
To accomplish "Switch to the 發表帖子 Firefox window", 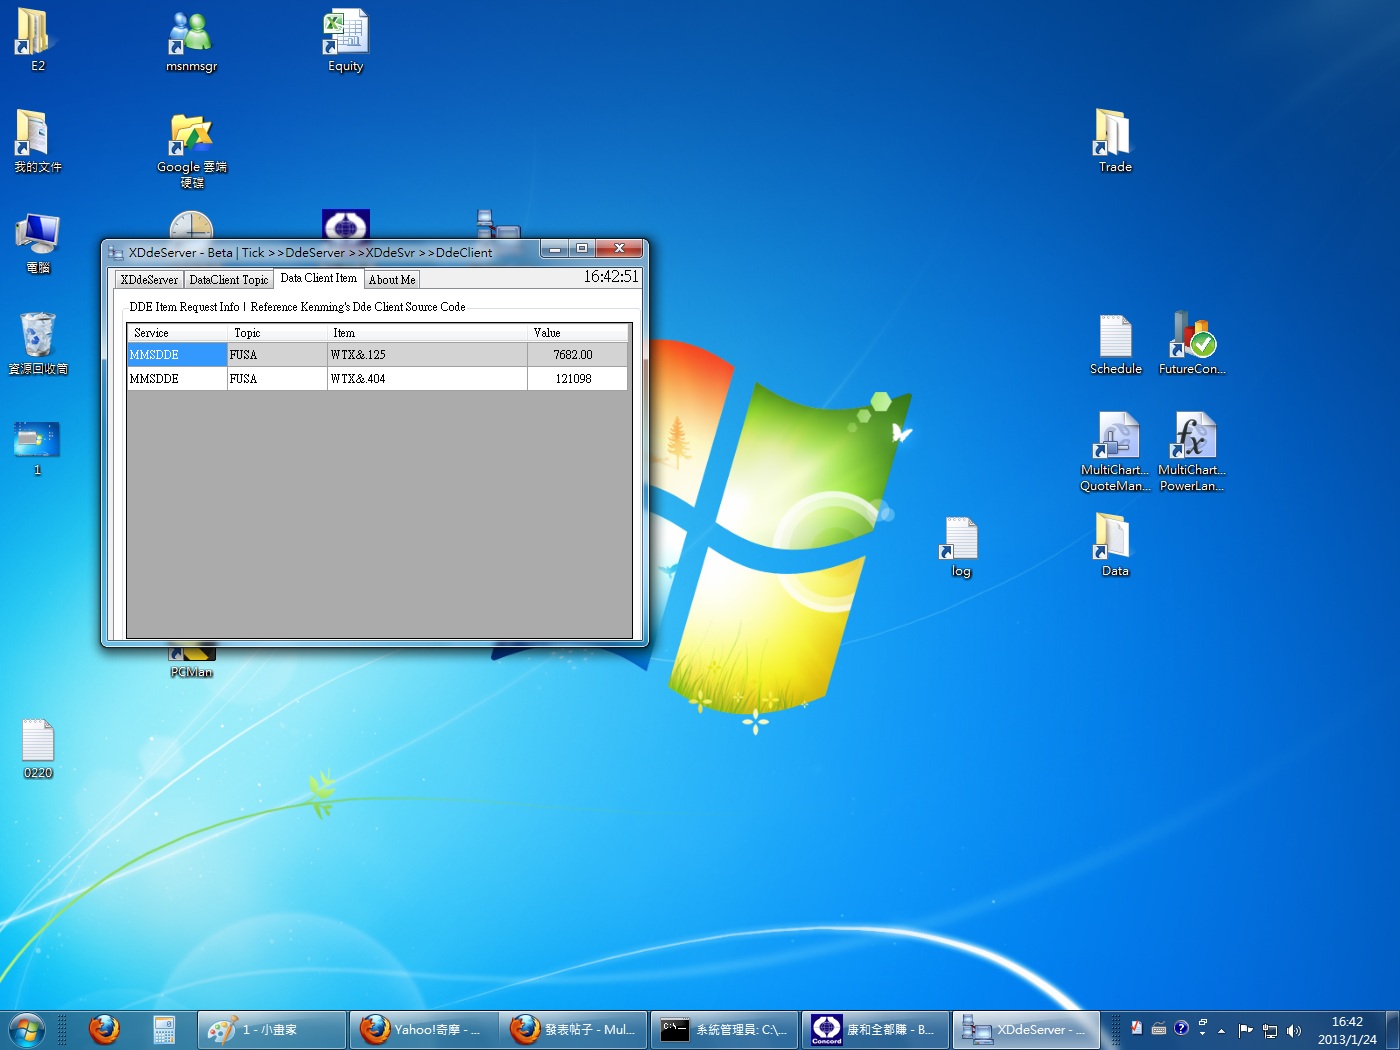I will (x=574, y=1029).
